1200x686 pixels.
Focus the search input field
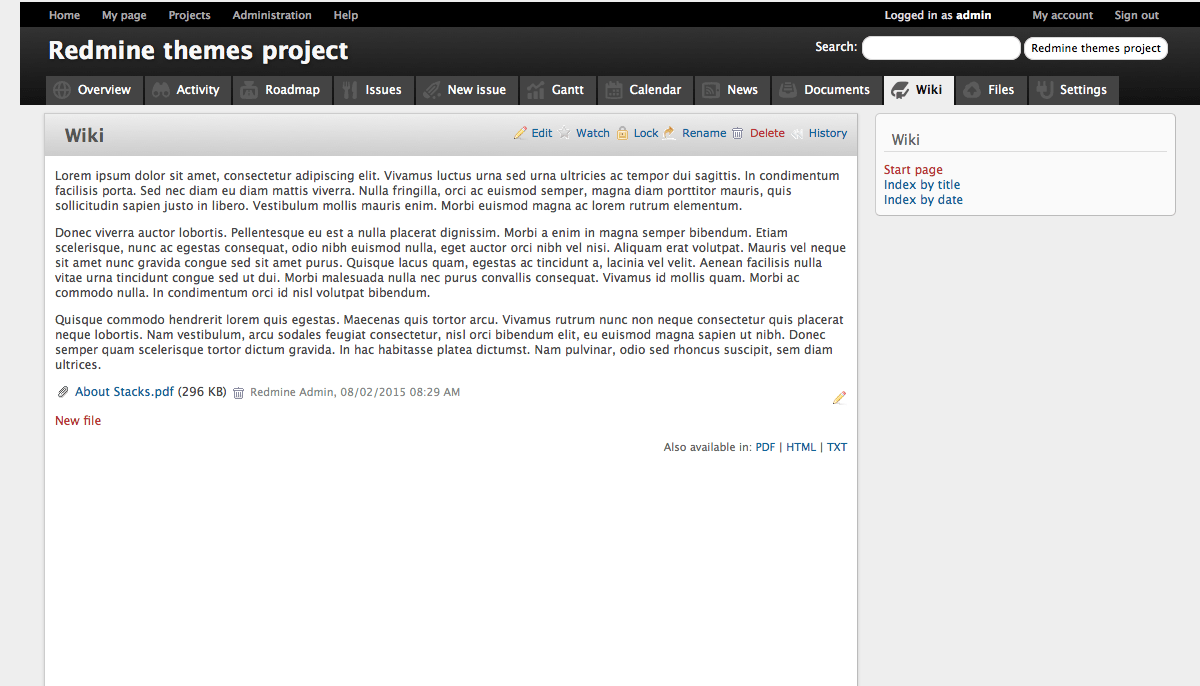pyautogui.click(x=941, y=48)
